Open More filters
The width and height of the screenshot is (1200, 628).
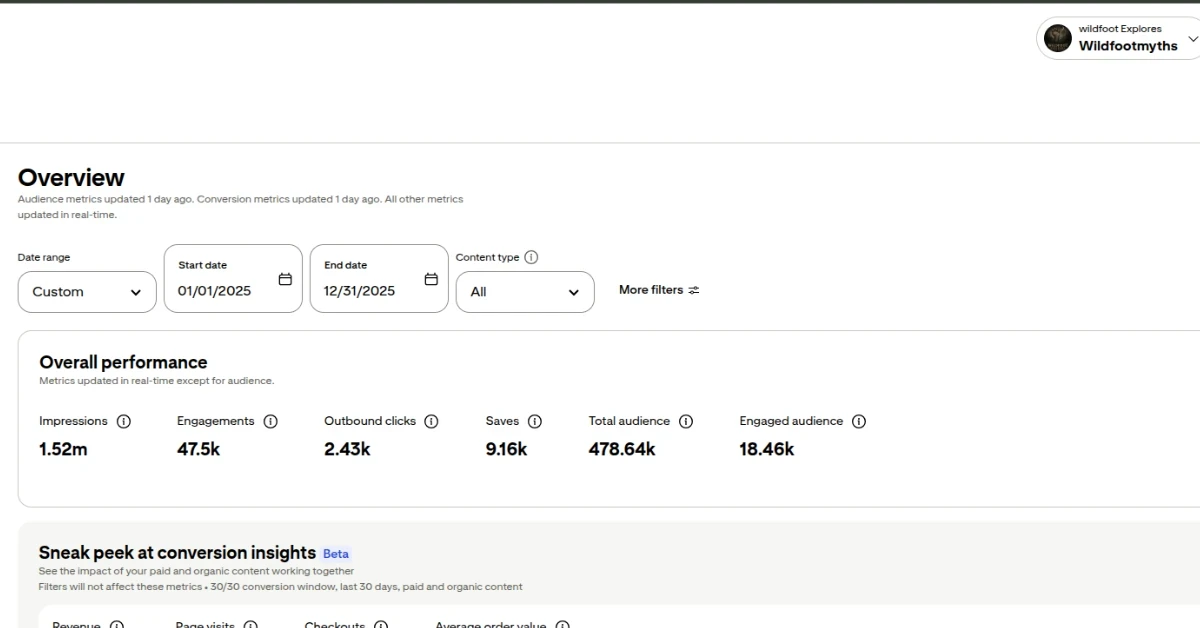pyautogui.click(x=659, y=290)
